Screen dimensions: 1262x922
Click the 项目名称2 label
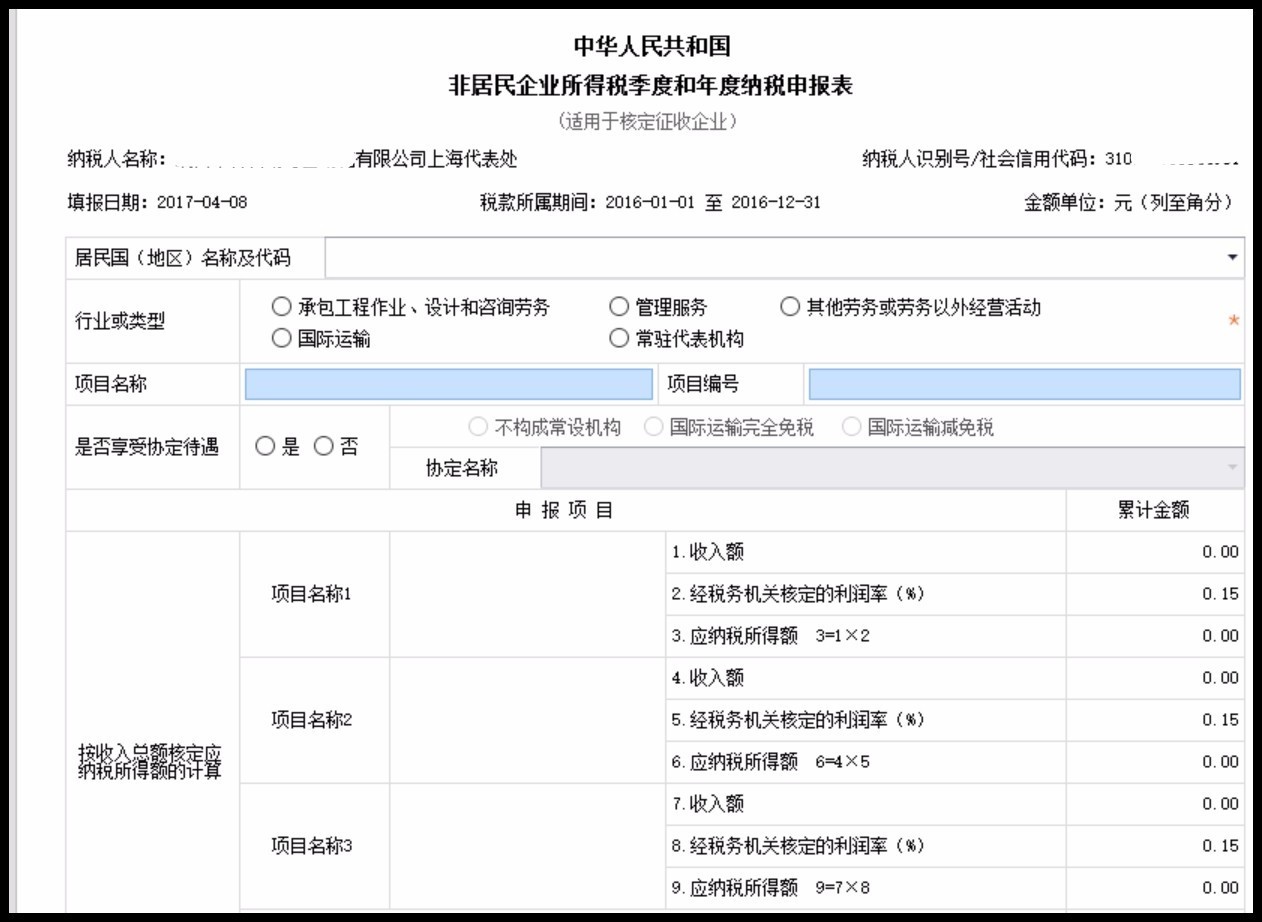coord(311,720)
